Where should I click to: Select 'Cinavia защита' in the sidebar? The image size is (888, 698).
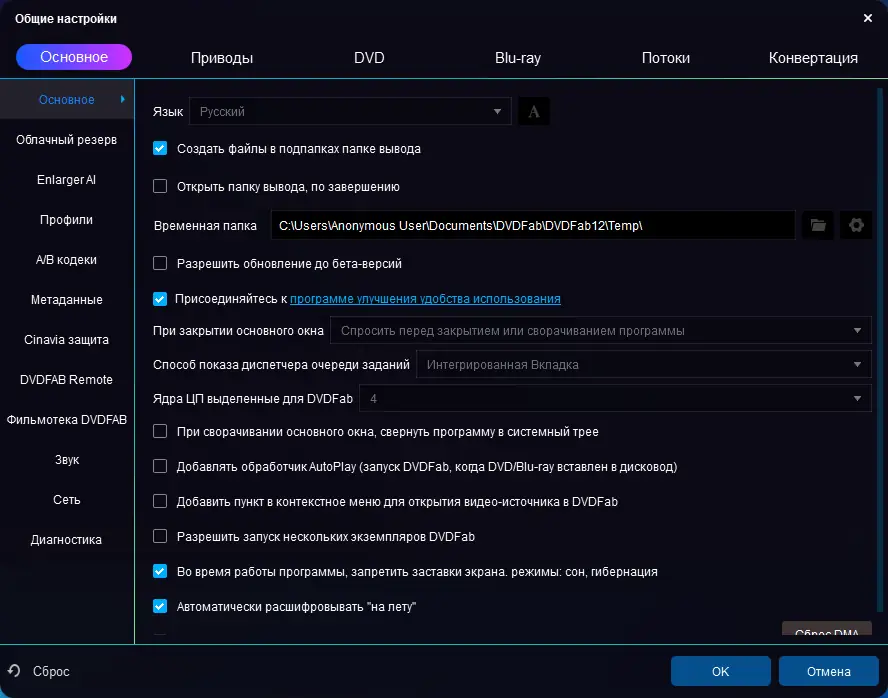pyautogui.click(x=66, y=340)
